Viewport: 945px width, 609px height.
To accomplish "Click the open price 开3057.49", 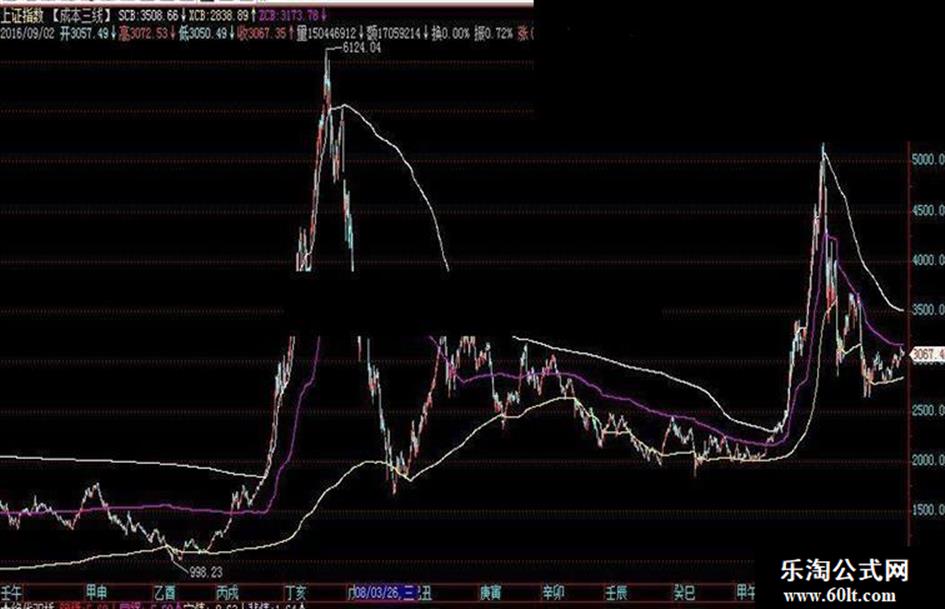I will coord(84,34).
